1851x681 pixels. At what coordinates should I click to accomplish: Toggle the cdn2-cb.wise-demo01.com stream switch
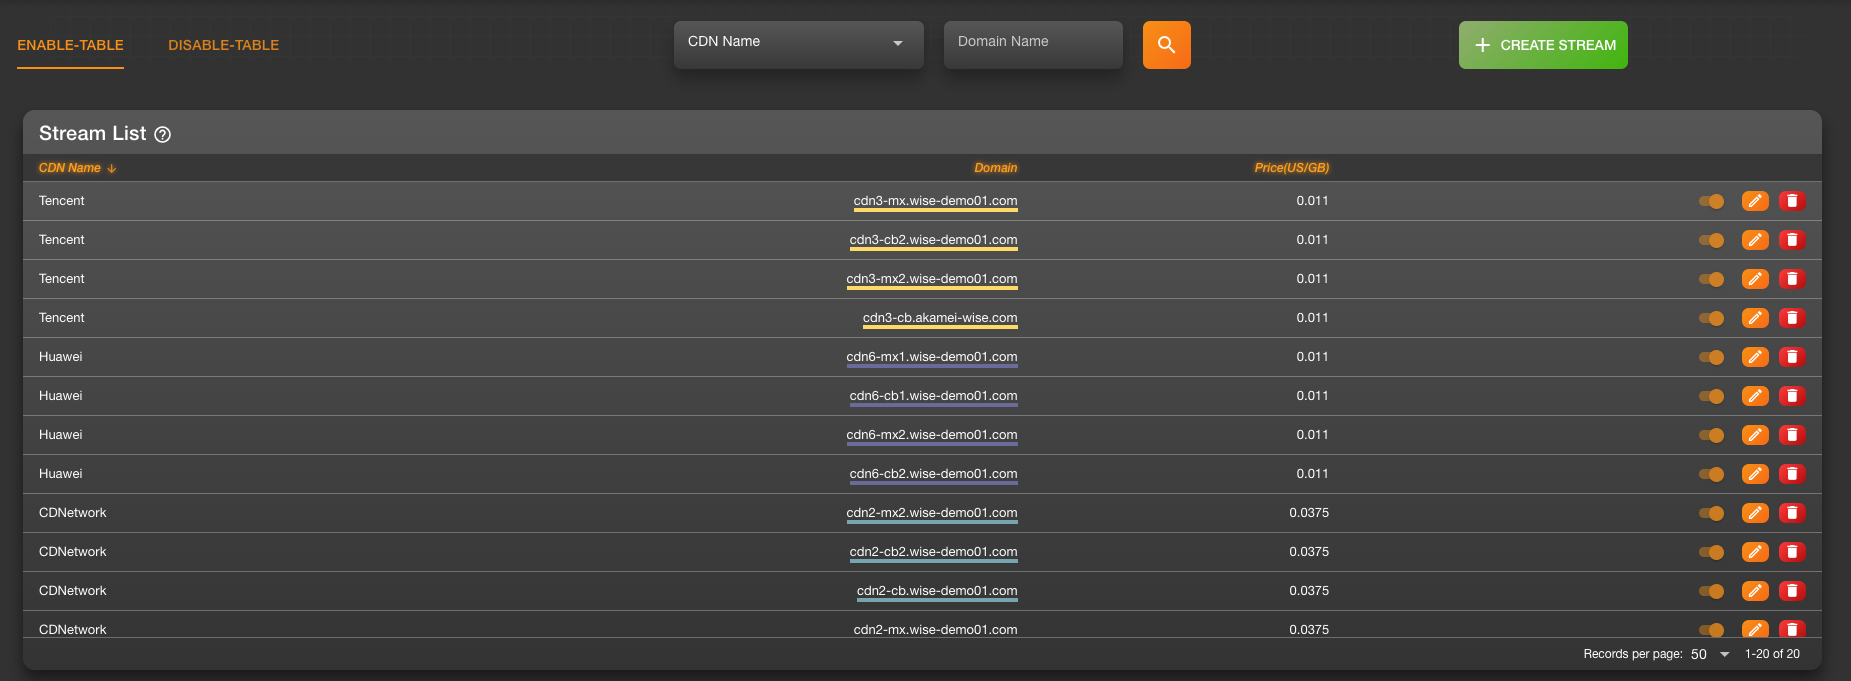pos(1711,591)
